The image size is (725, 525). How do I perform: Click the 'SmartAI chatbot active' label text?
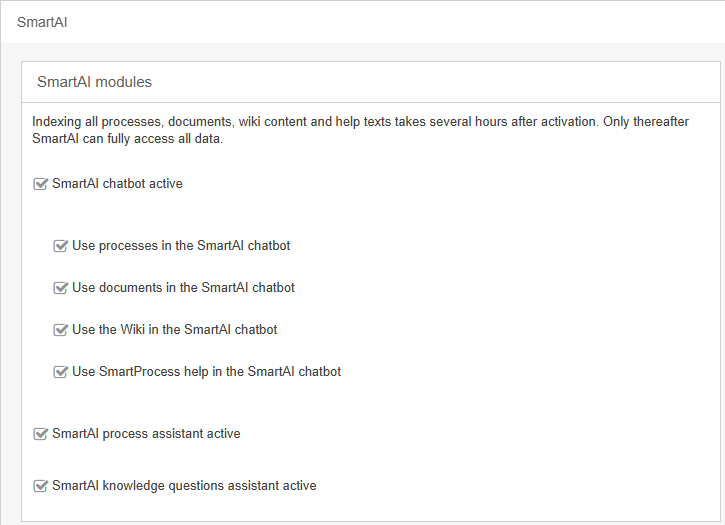pos(117,184)
